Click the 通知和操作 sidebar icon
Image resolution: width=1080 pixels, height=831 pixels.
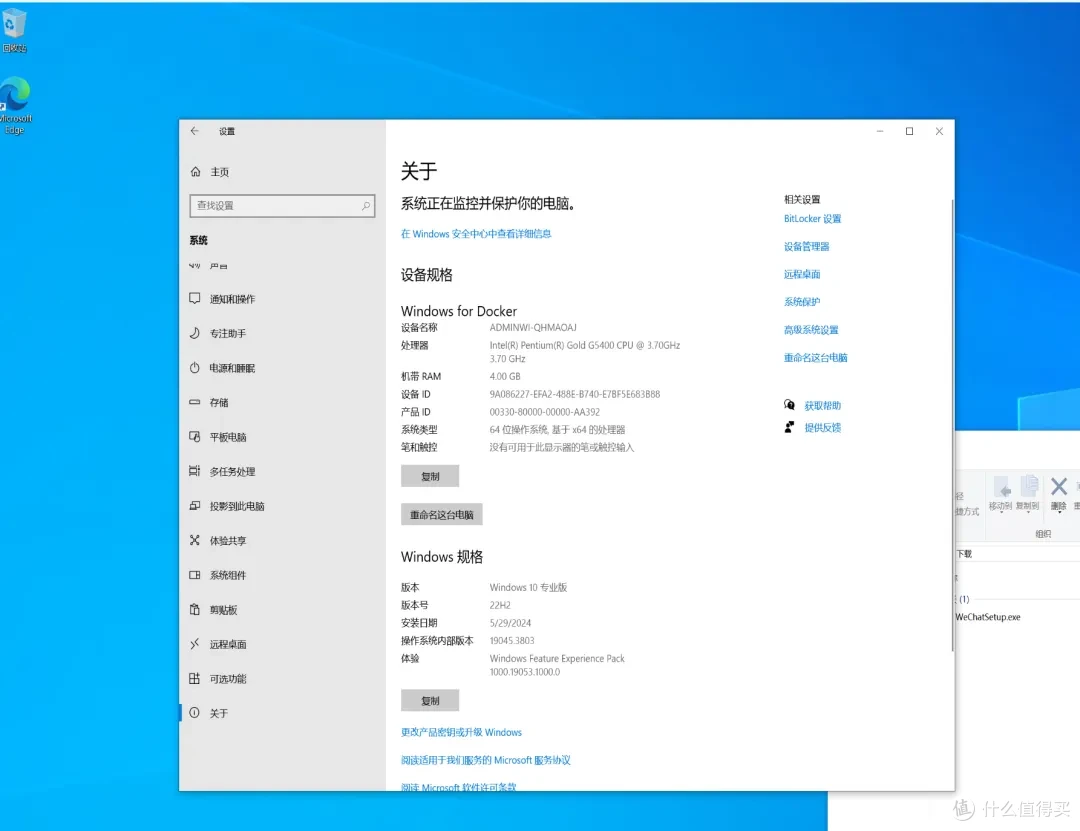tap(195, 298)
